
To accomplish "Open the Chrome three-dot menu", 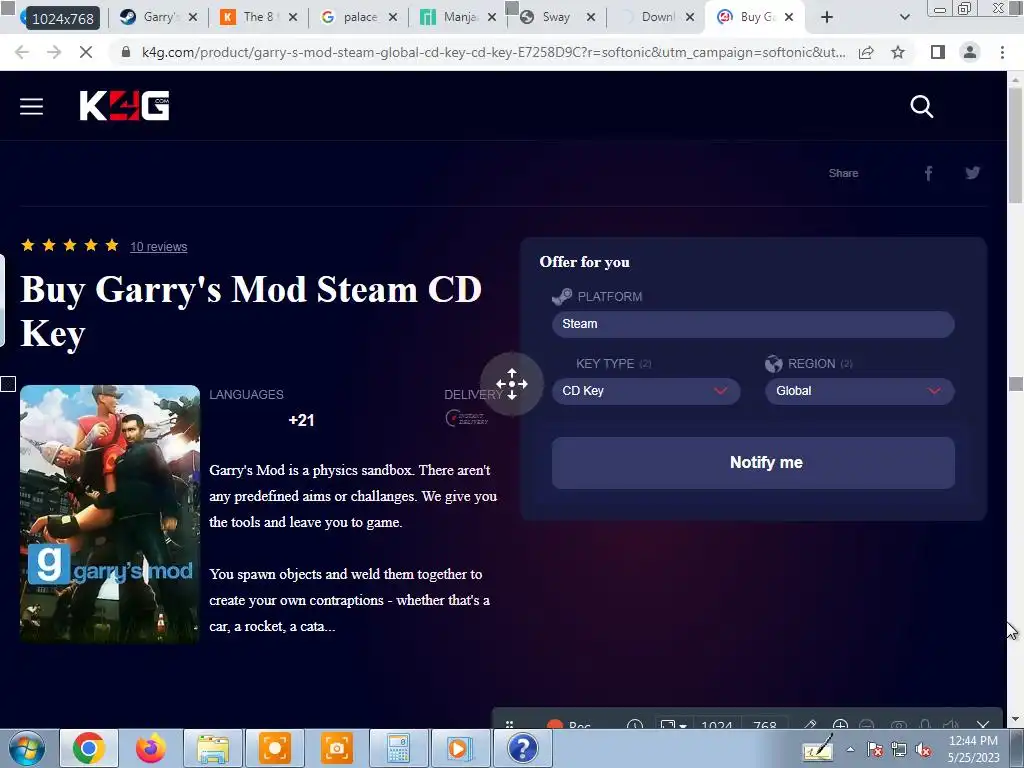I will [1002, 52].
